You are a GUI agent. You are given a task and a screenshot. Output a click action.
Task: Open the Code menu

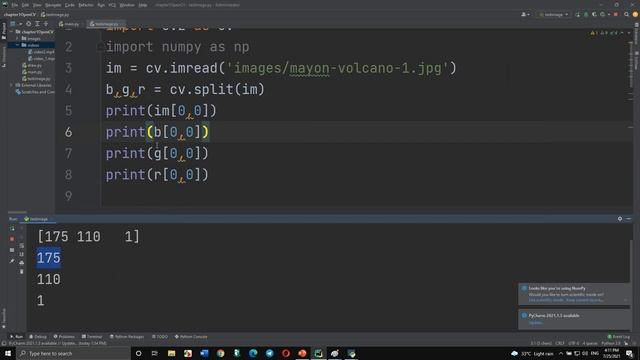pyautogui.click(x=70, y=5)
